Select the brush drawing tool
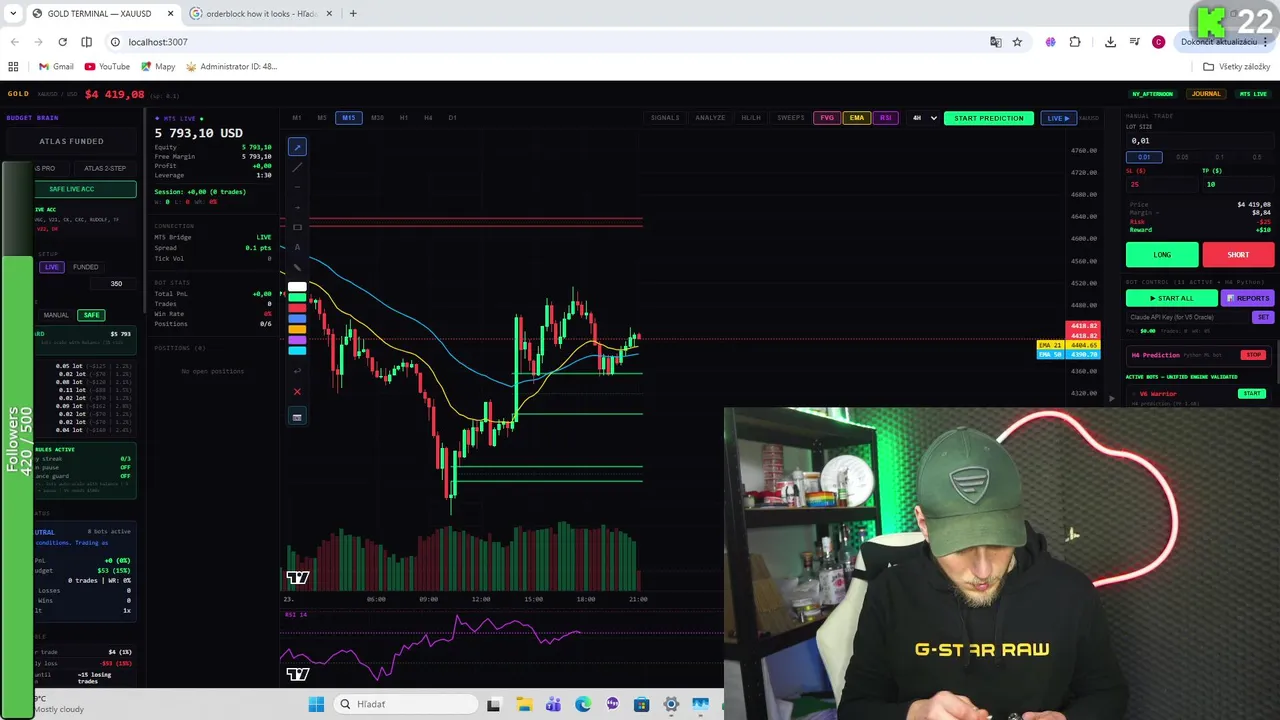This screenshot has width=1280, height=720. (x=297, y=267)
